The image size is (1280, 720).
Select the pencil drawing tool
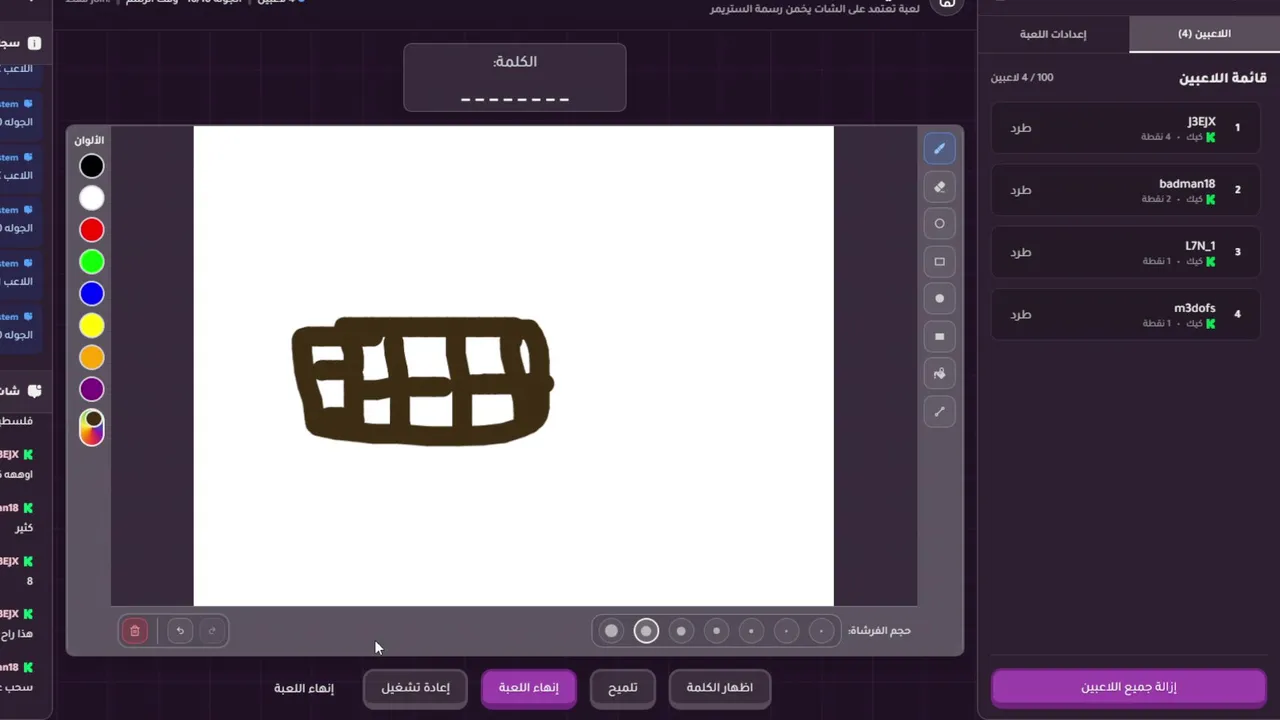(x=939, y=149)
